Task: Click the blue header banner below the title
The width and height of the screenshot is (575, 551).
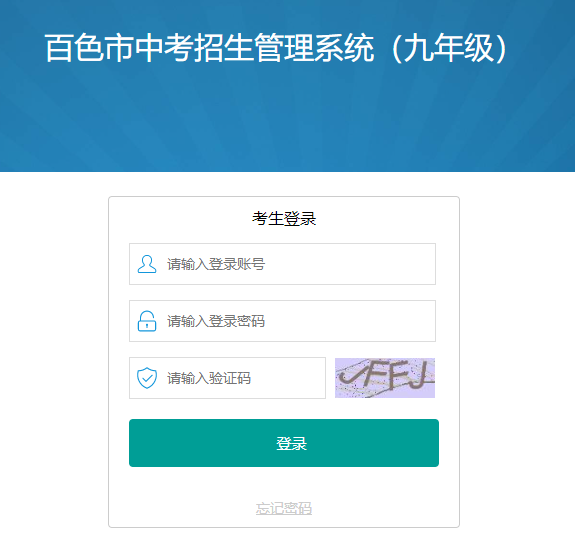Action: click(288, 121)
